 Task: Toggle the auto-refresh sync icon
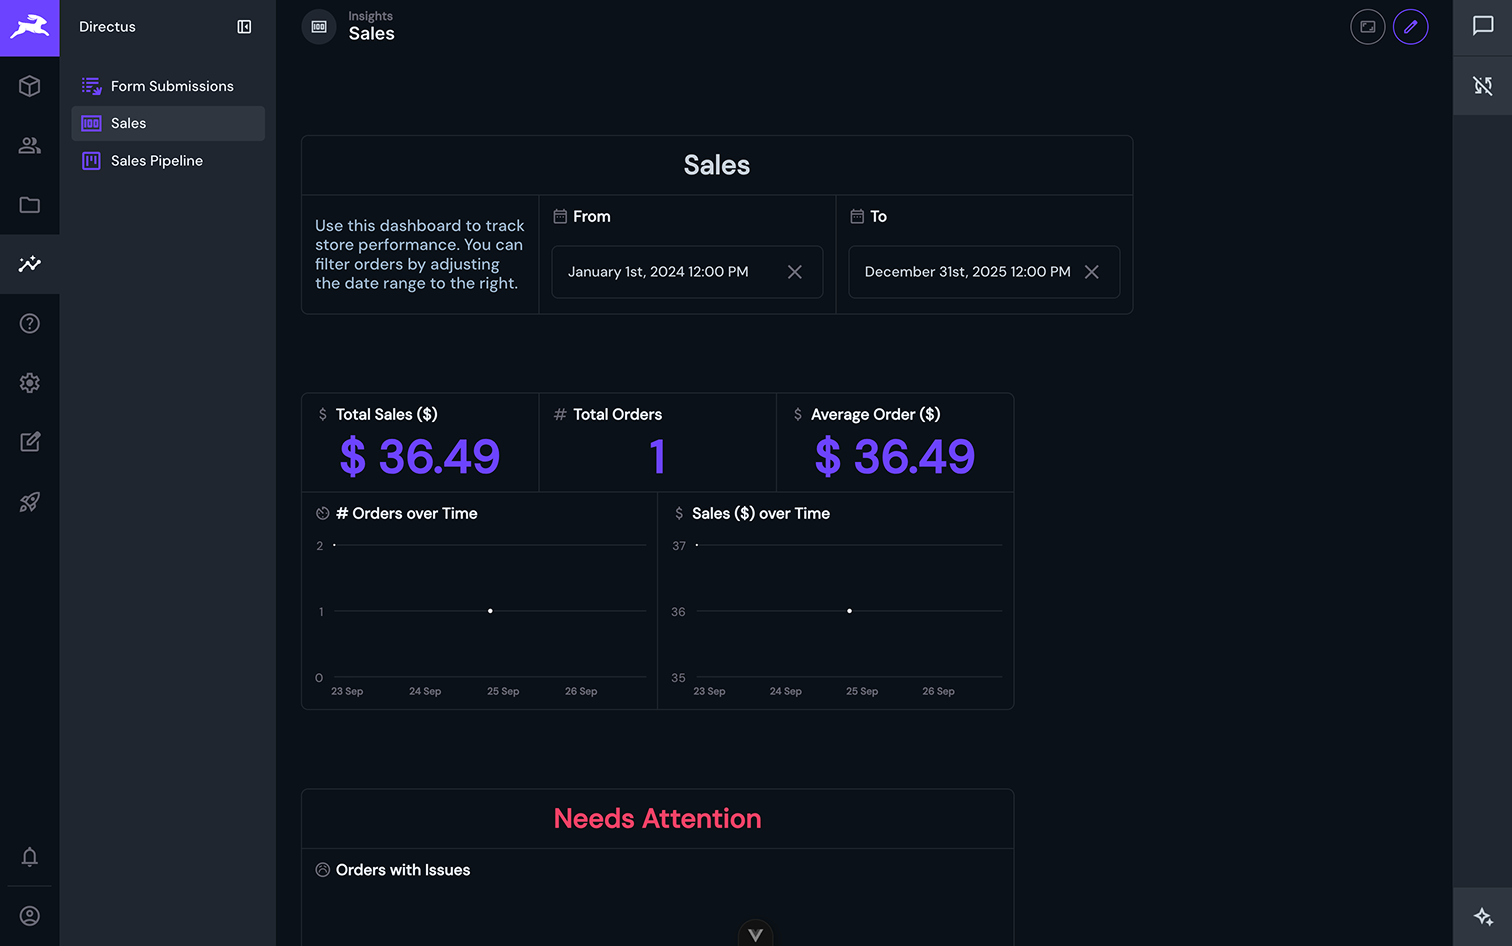coord(1483,86)
